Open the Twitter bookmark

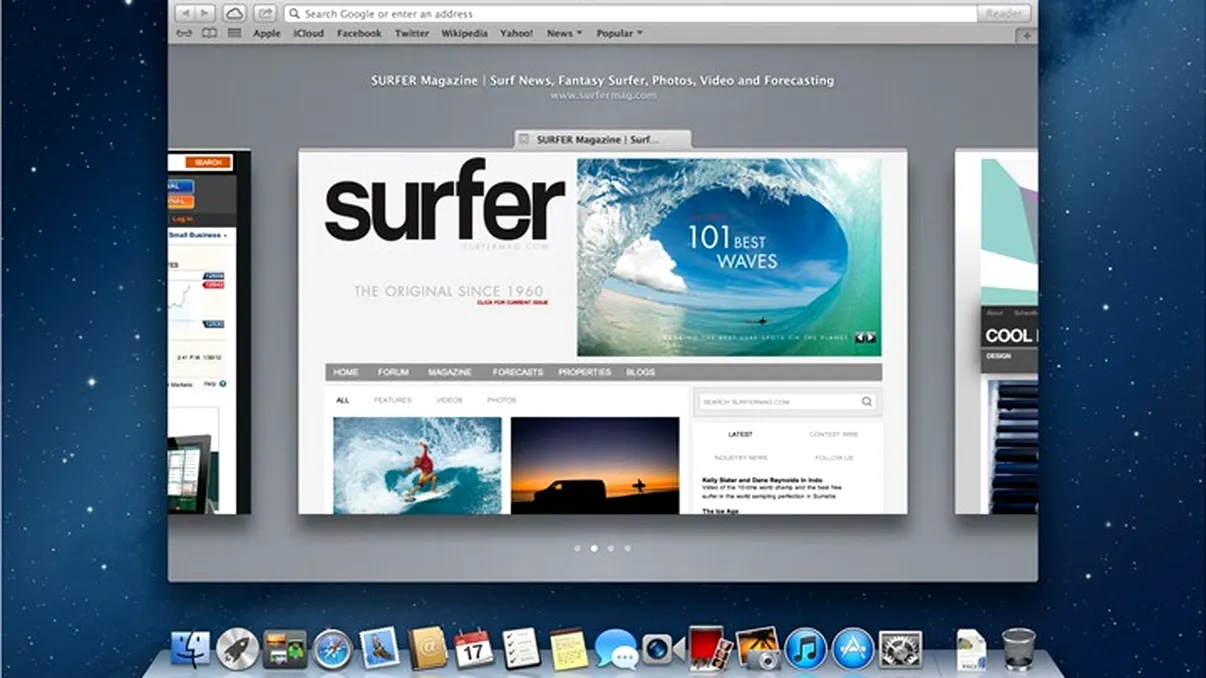coord(412,33)
